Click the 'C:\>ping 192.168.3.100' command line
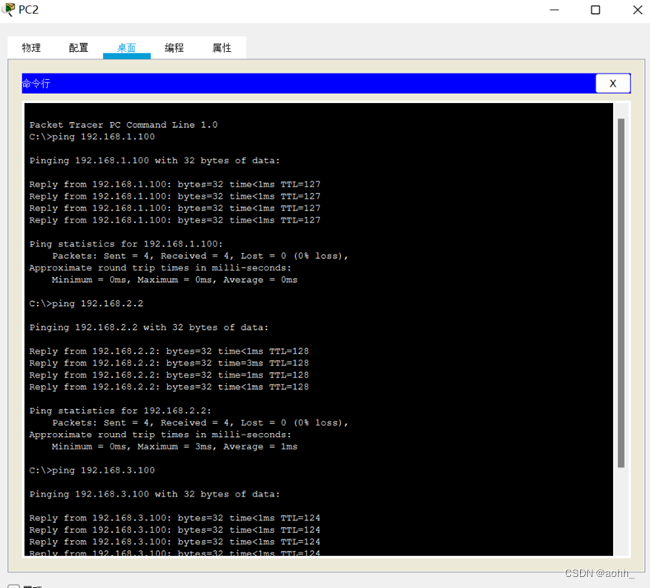Image resolution: width=650 pixels, height=588 pixels. pyautogui.click(x=92, y=470)
